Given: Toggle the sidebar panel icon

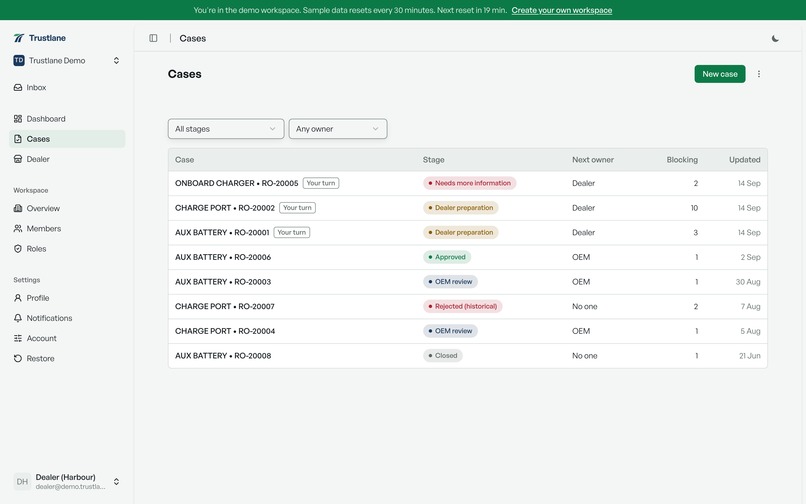Looking at the screenshot, I should click(x=153, y=38).
